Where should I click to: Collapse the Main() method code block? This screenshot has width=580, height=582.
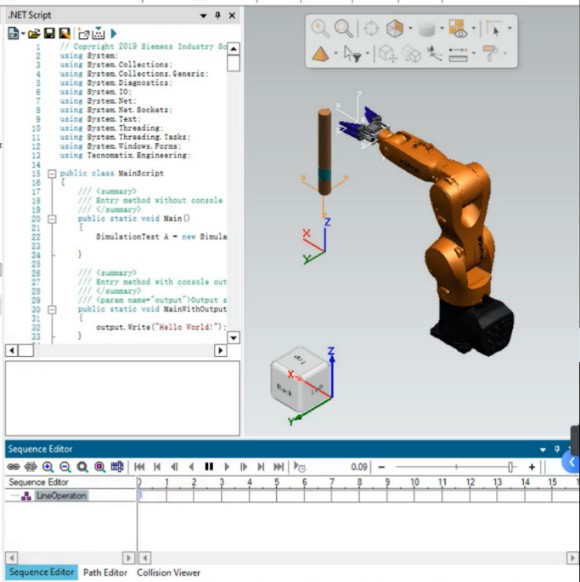(52, 219)
